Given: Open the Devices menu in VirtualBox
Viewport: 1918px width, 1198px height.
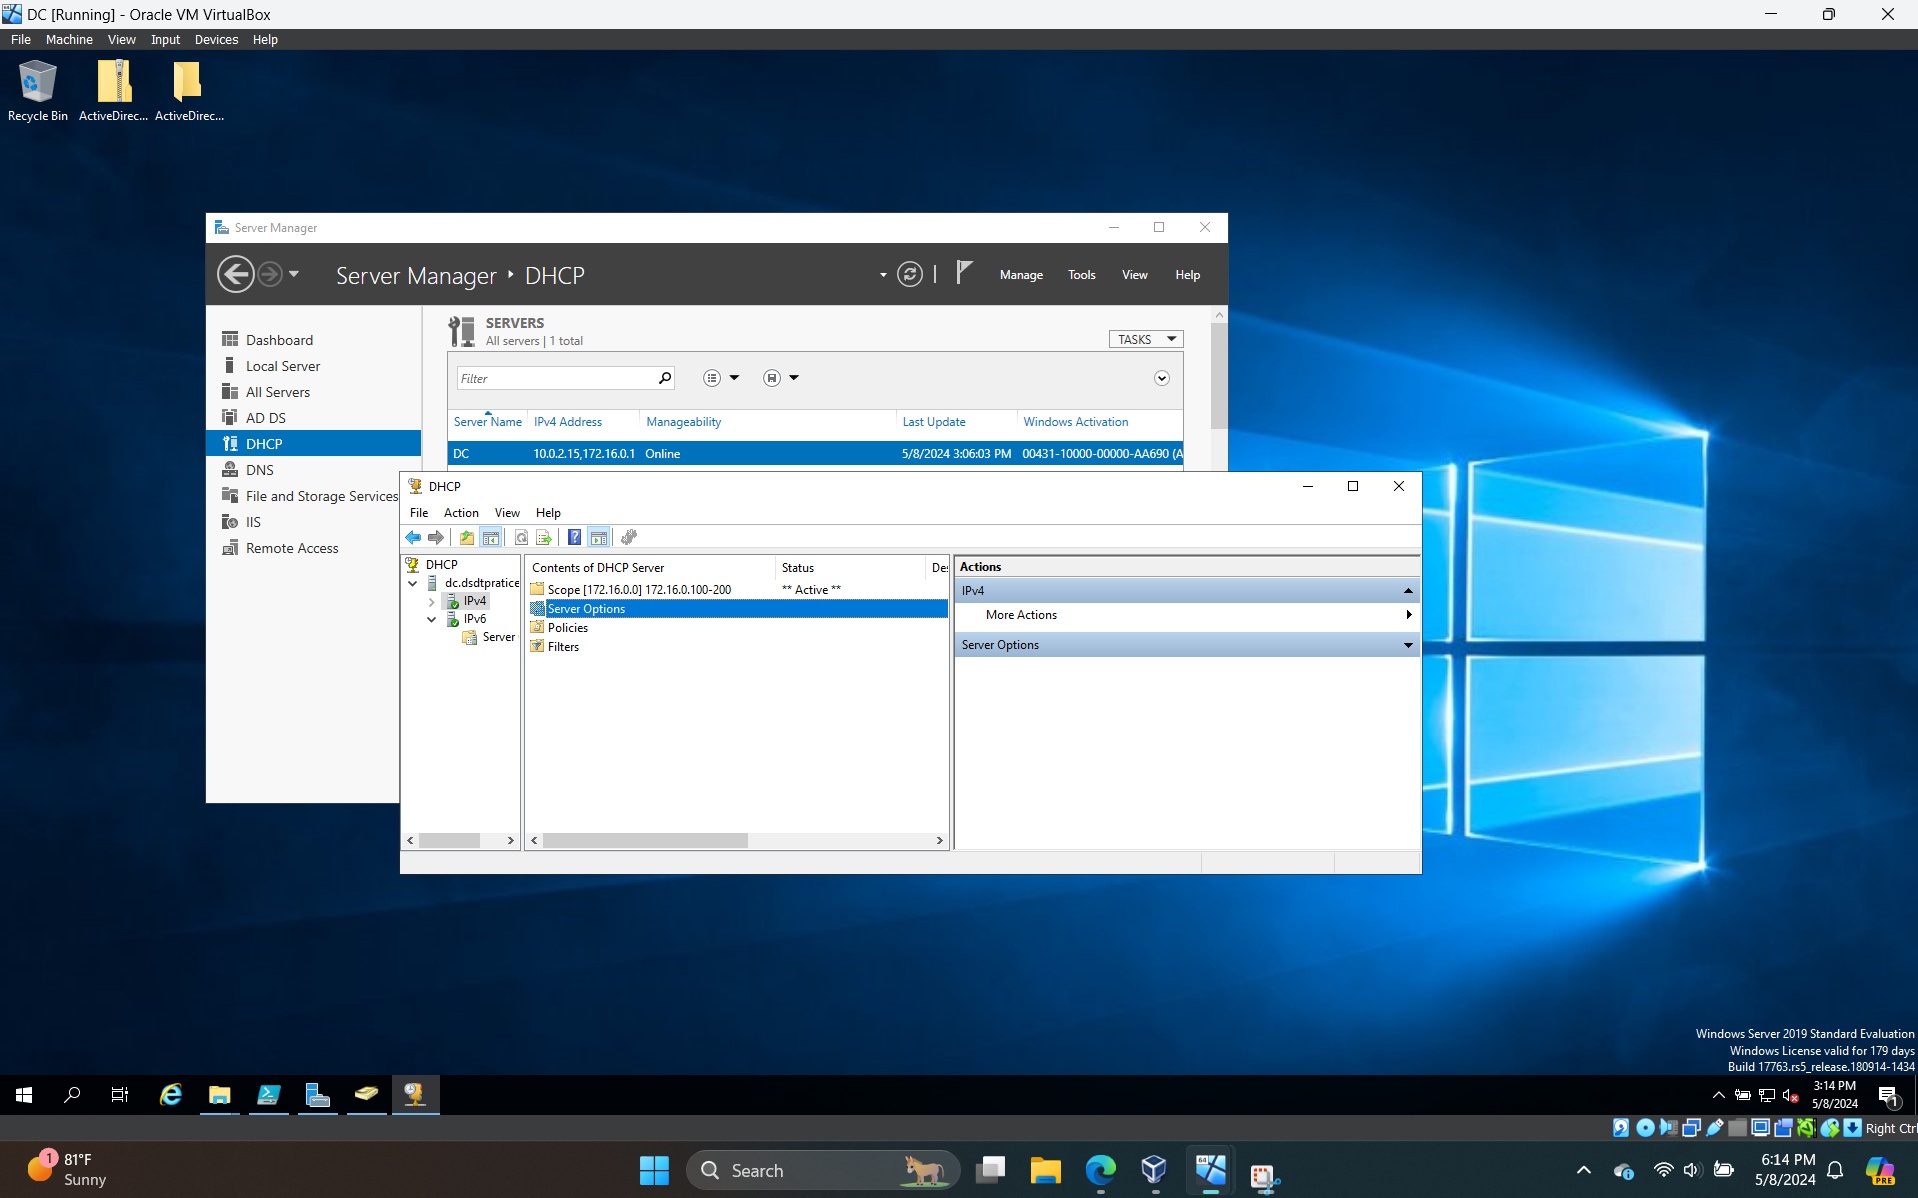Looking at the screenshot, I should coord(216,40).
